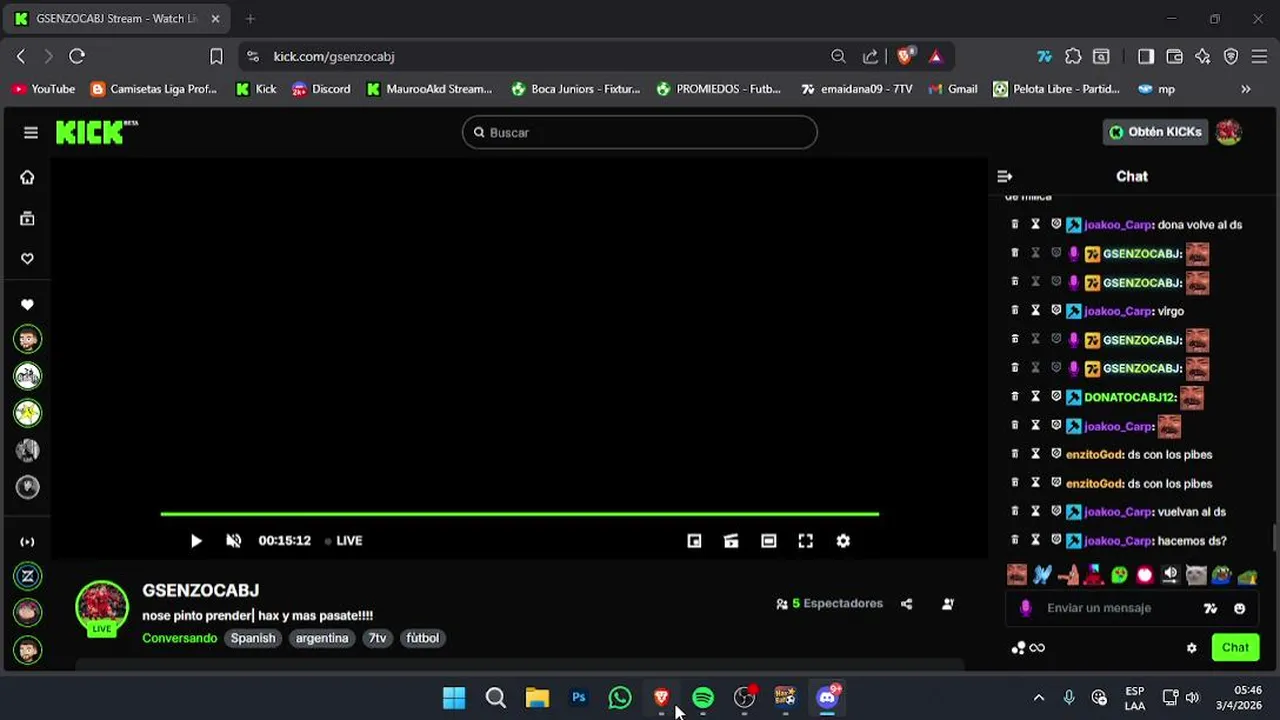Click the recommended streams broadcast icon
1280x720 pixels.
[27, 541]
